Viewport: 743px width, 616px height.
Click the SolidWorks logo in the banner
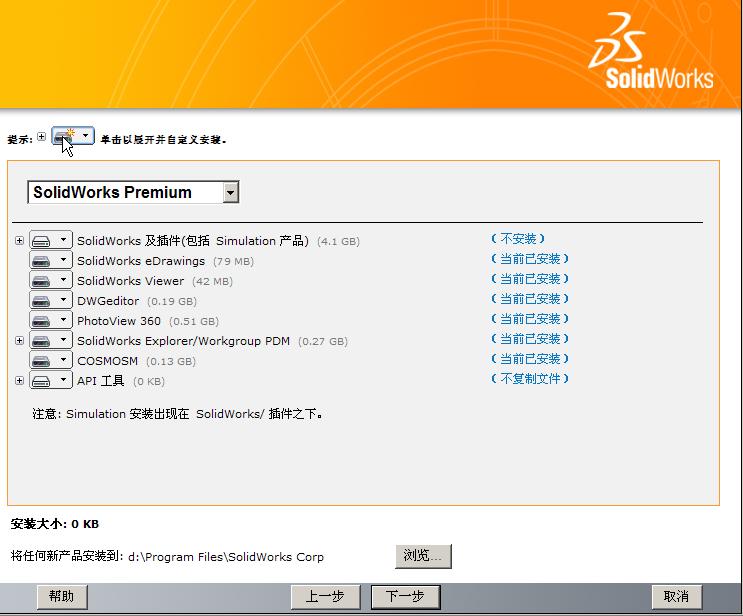coord(652,52)
